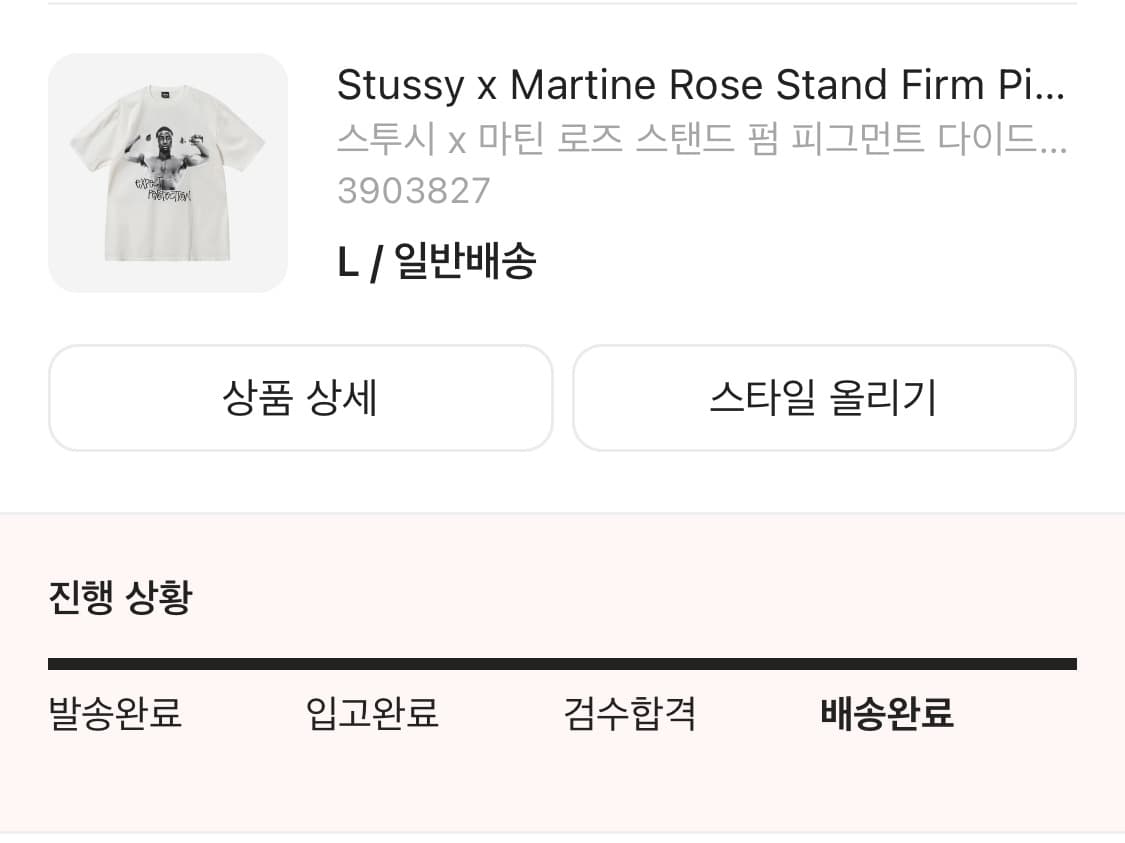
Task: Open the Stussy x Martine Rose product title
Action: [x=700, y=85]
